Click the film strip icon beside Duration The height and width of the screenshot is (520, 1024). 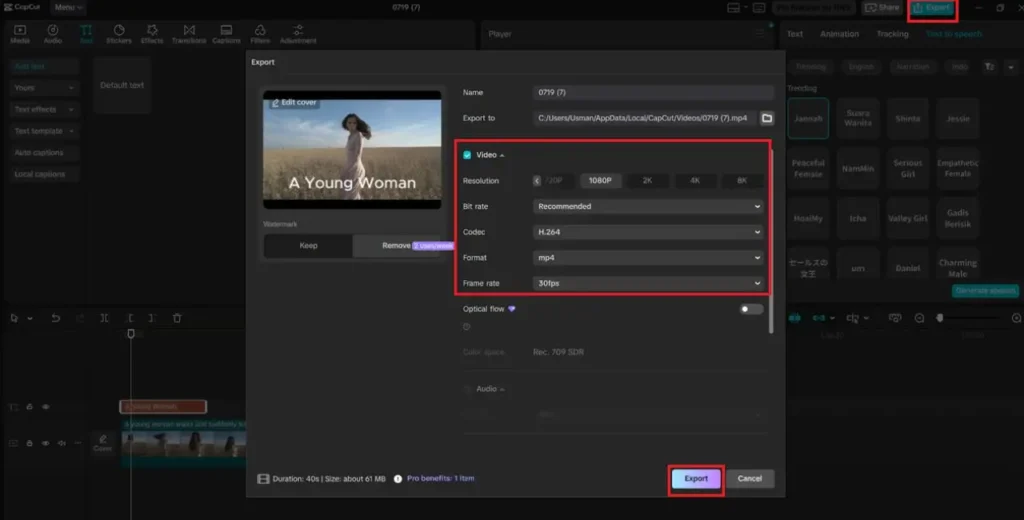pyautogui.click(x=263, y=479)
